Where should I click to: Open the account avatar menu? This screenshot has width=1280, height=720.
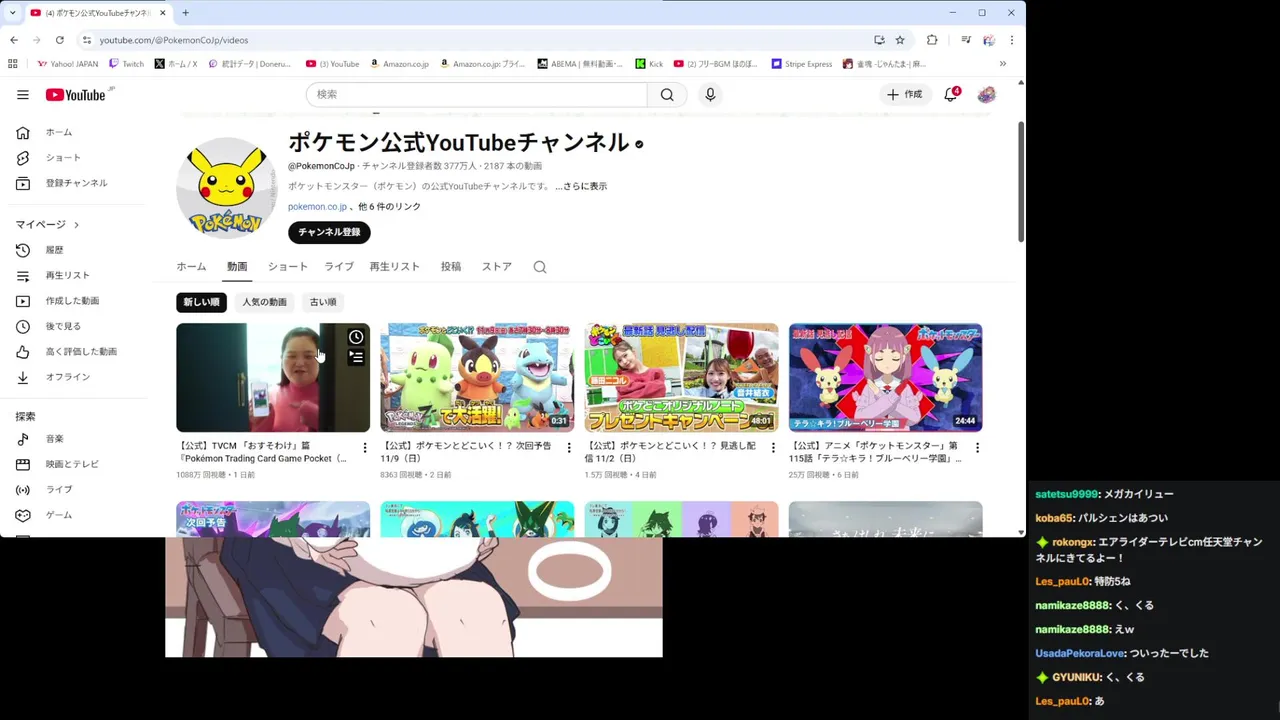tap(987, 94)
